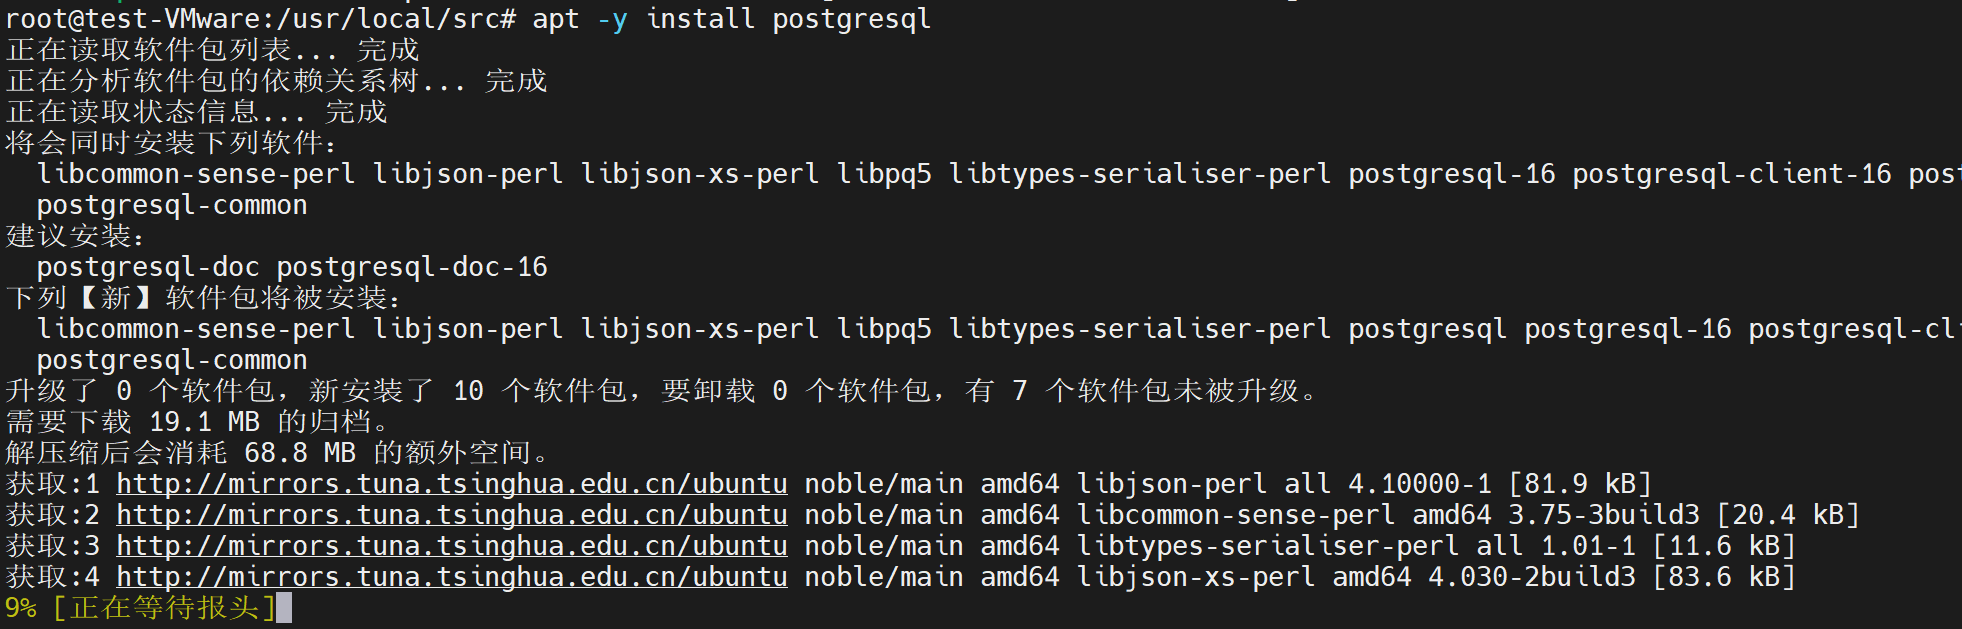The width and height of the screenshot is (1962, 629).
Task: Open the mirror URL on the 获取:1 line
Action: 452,484
